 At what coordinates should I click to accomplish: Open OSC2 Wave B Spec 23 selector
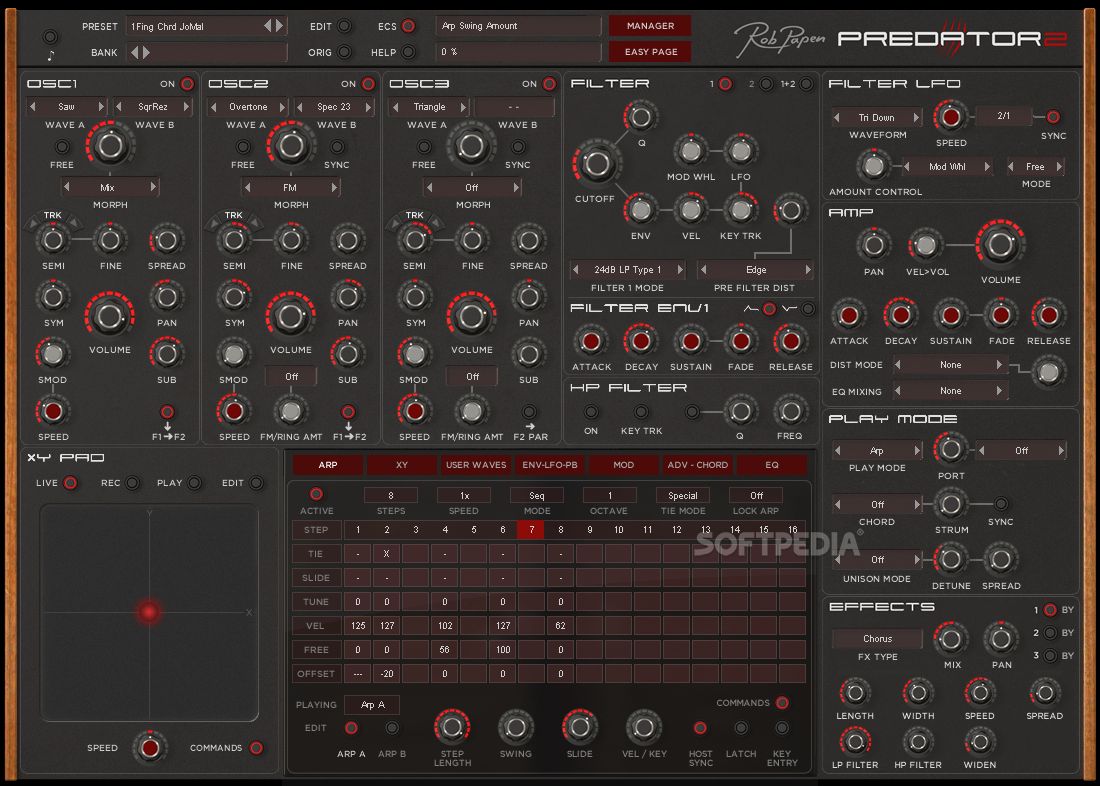[334, 107]
